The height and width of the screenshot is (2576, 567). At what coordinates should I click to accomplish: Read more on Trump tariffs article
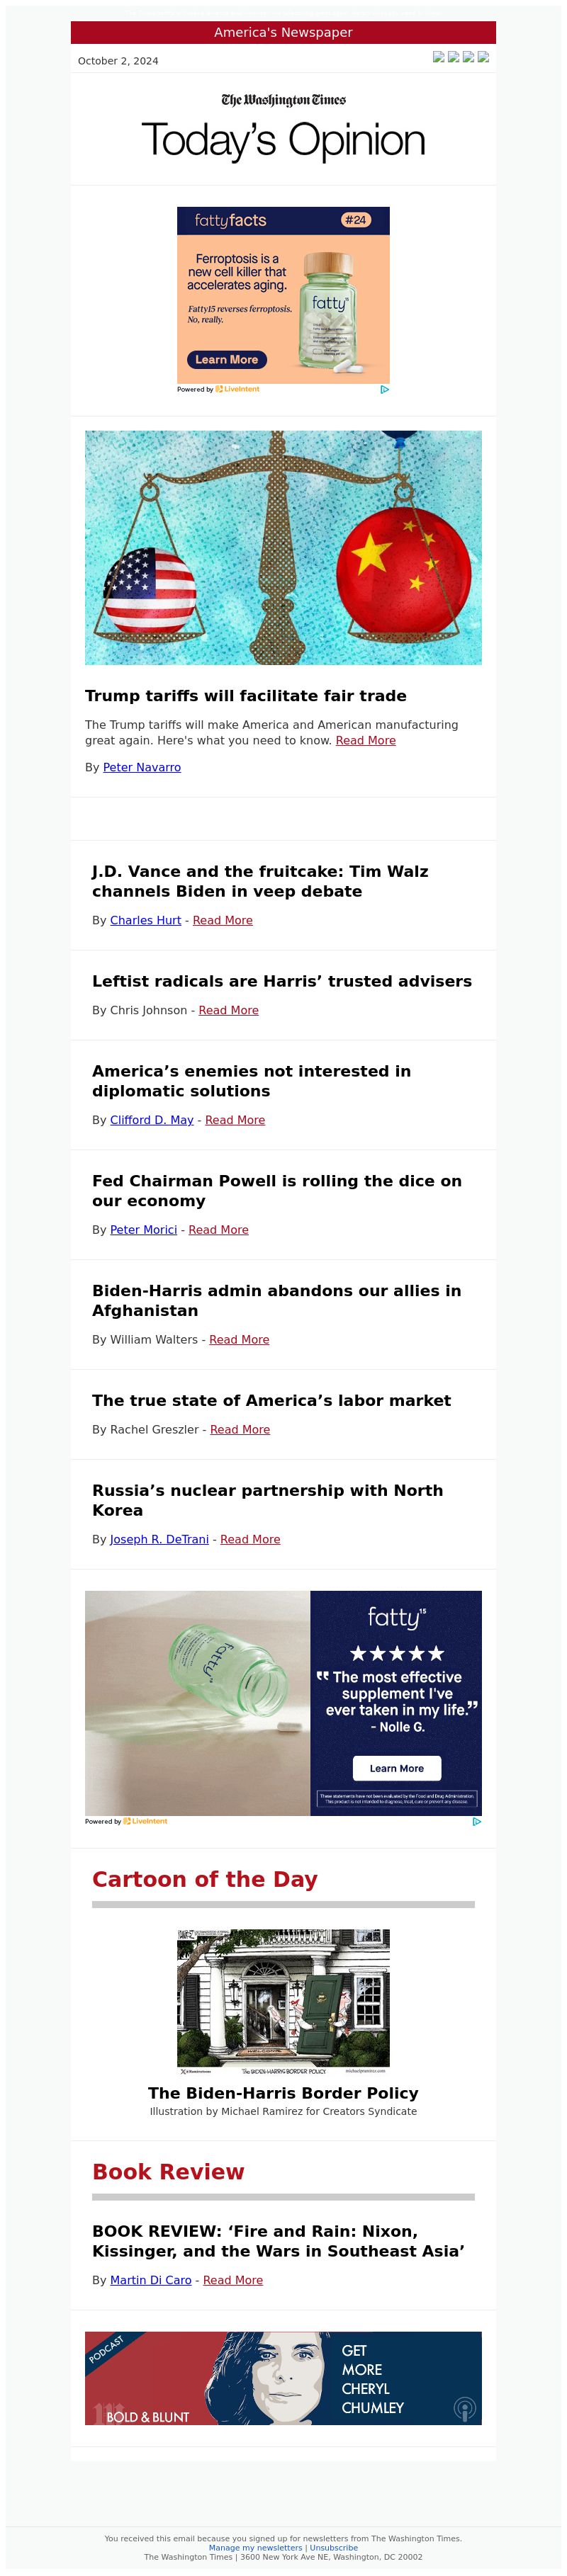coord(365,740)
